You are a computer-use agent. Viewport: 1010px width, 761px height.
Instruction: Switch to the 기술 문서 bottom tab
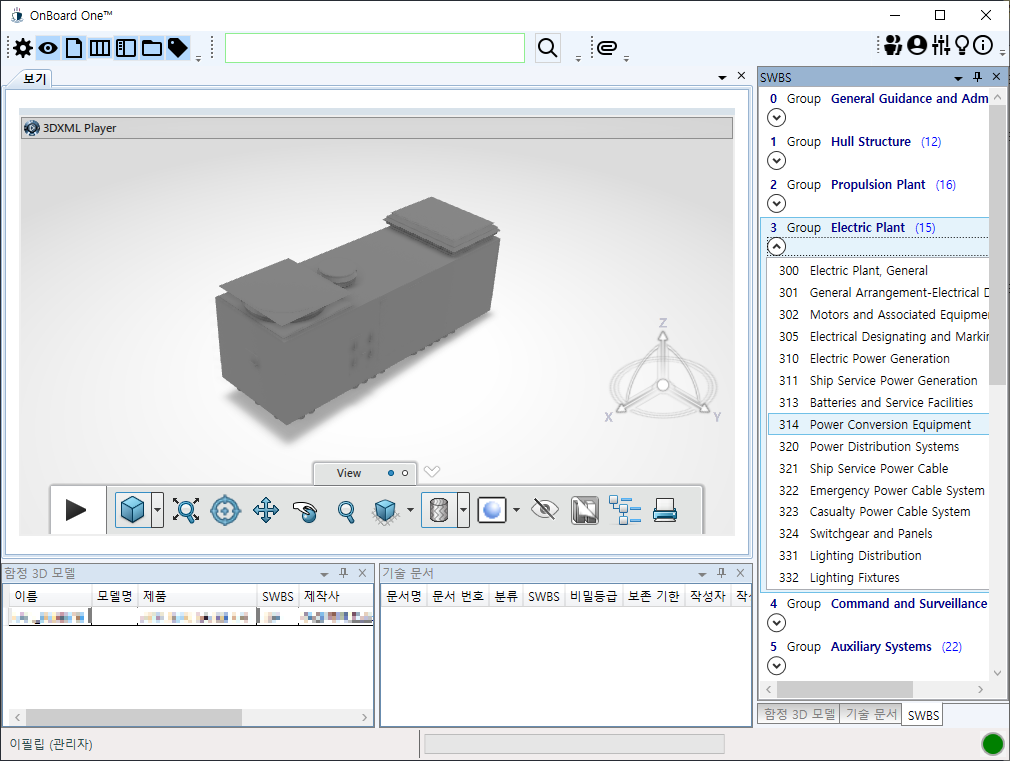click(871, 714)
